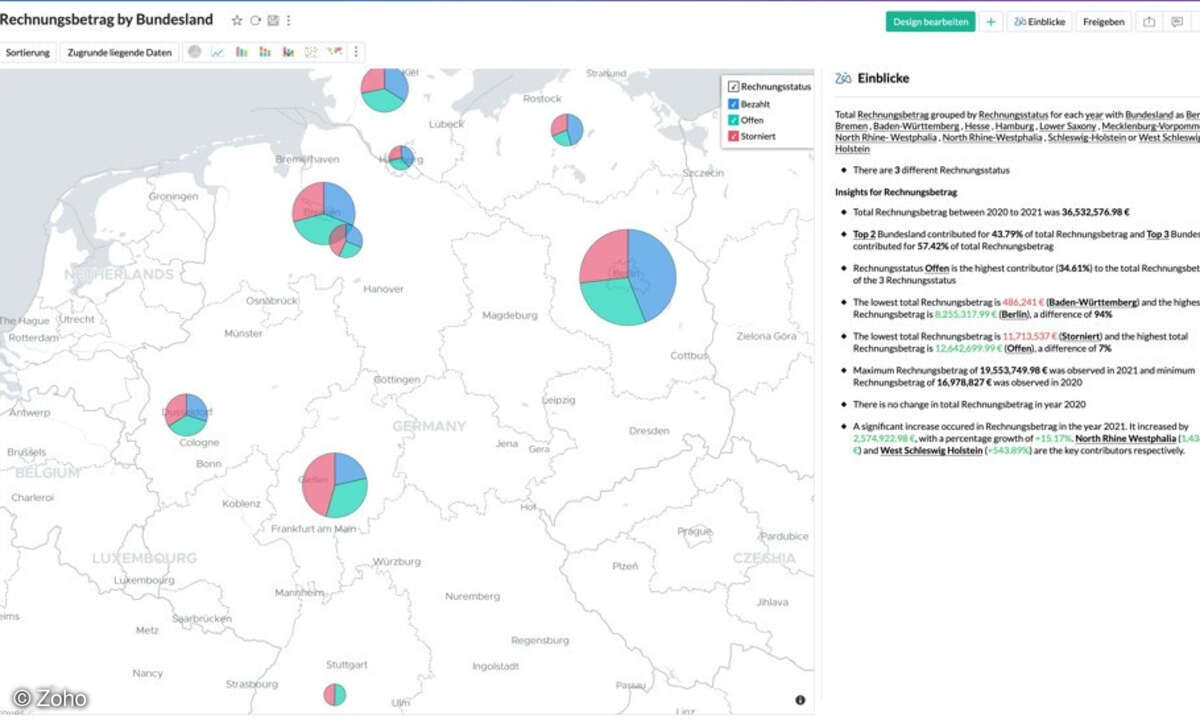Viewport: 1200px width, 720px height.
Task: Click the edit-note icon next to the title
Action: point(273,20)
